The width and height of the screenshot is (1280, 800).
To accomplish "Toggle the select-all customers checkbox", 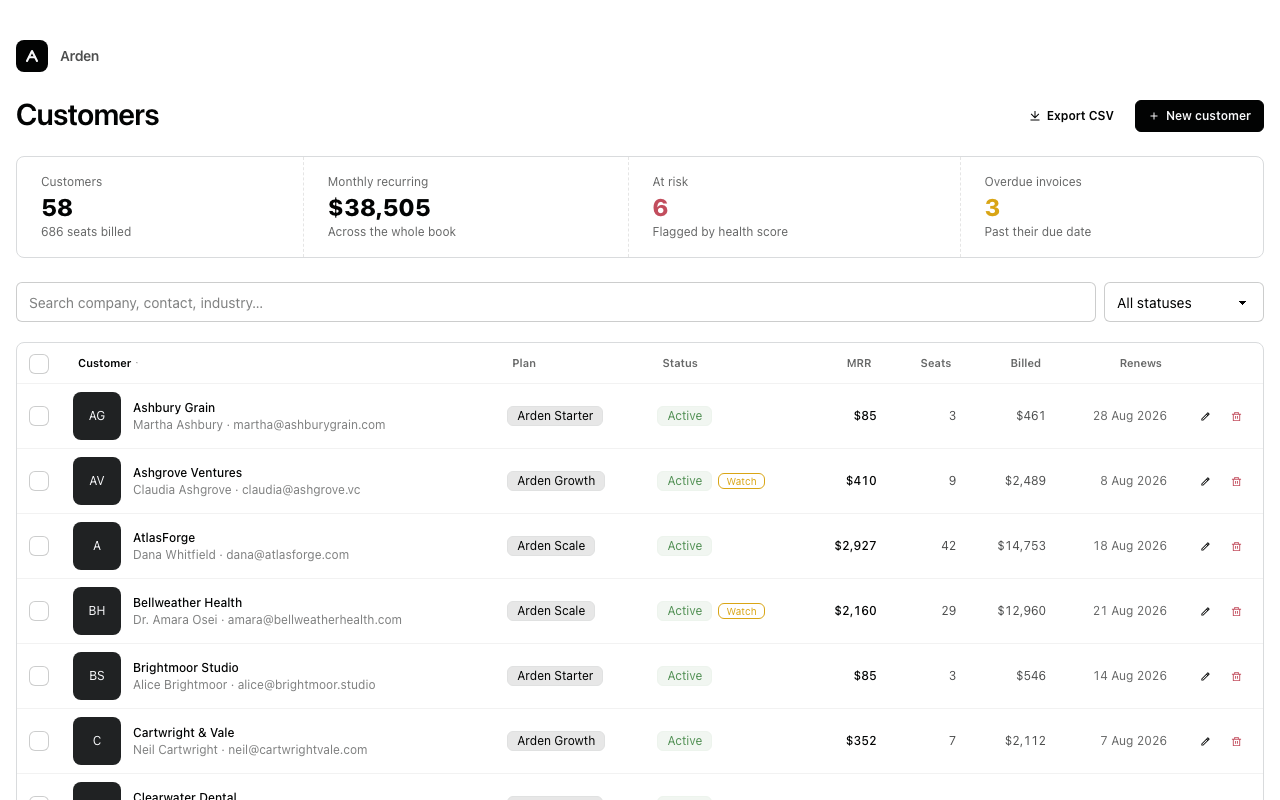I will pyautogui.click(x=39, y=364).
